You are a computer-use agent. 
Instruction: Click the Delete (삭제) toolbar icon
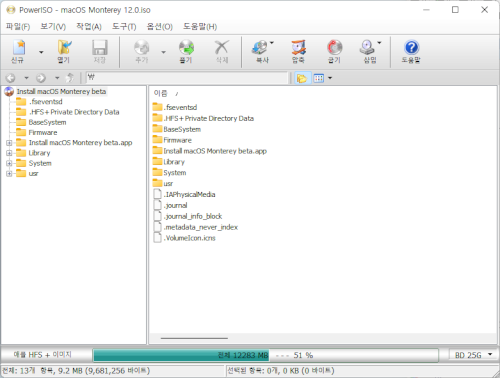point(222,48)
